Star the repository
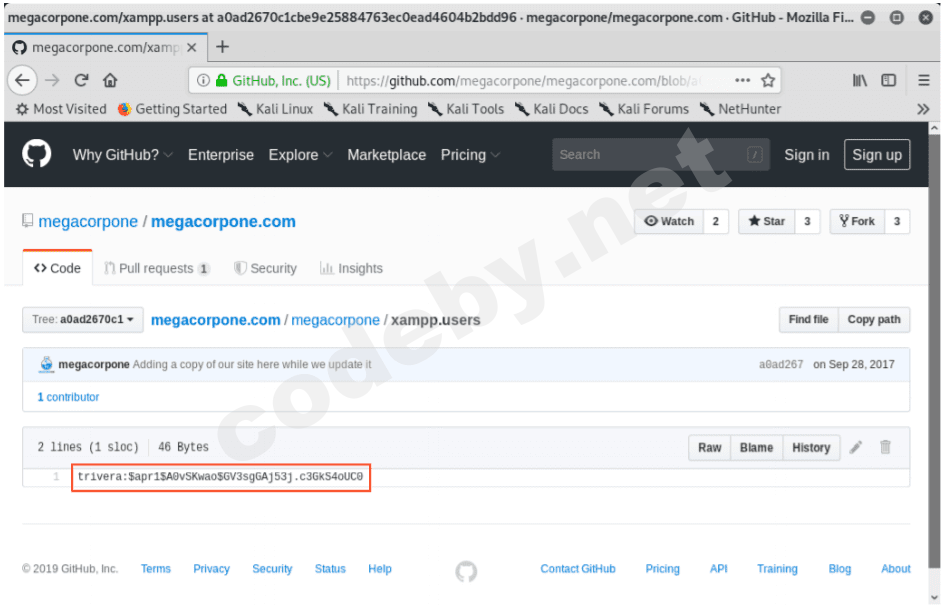The height and width of the screenshot is (609, 943). click(x=767, y=221)
